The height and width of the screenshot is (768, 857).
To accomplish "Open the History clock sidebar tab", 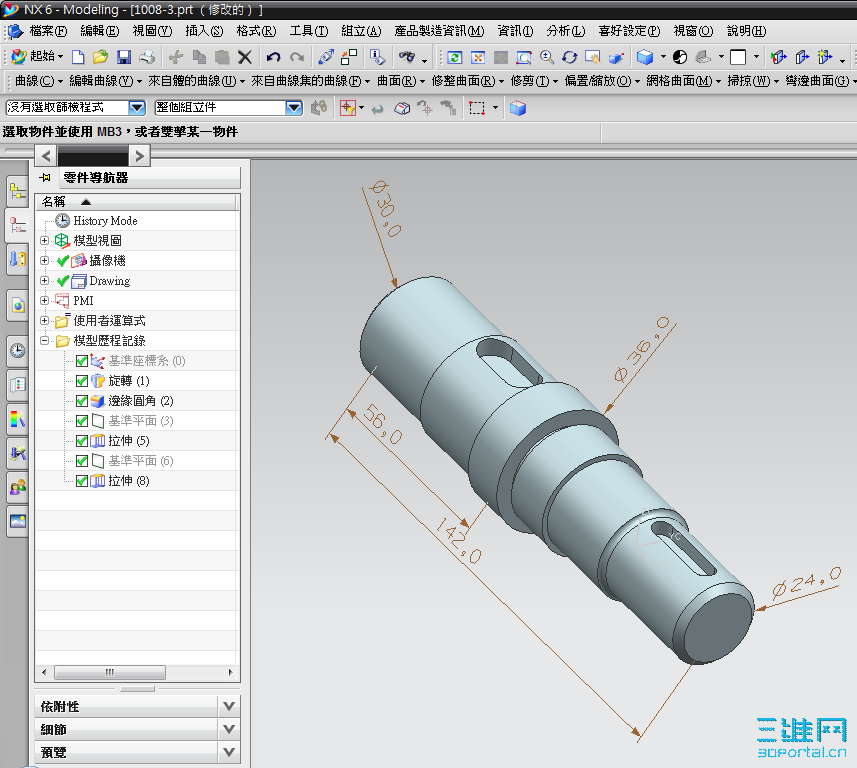I will coord(17,350).
